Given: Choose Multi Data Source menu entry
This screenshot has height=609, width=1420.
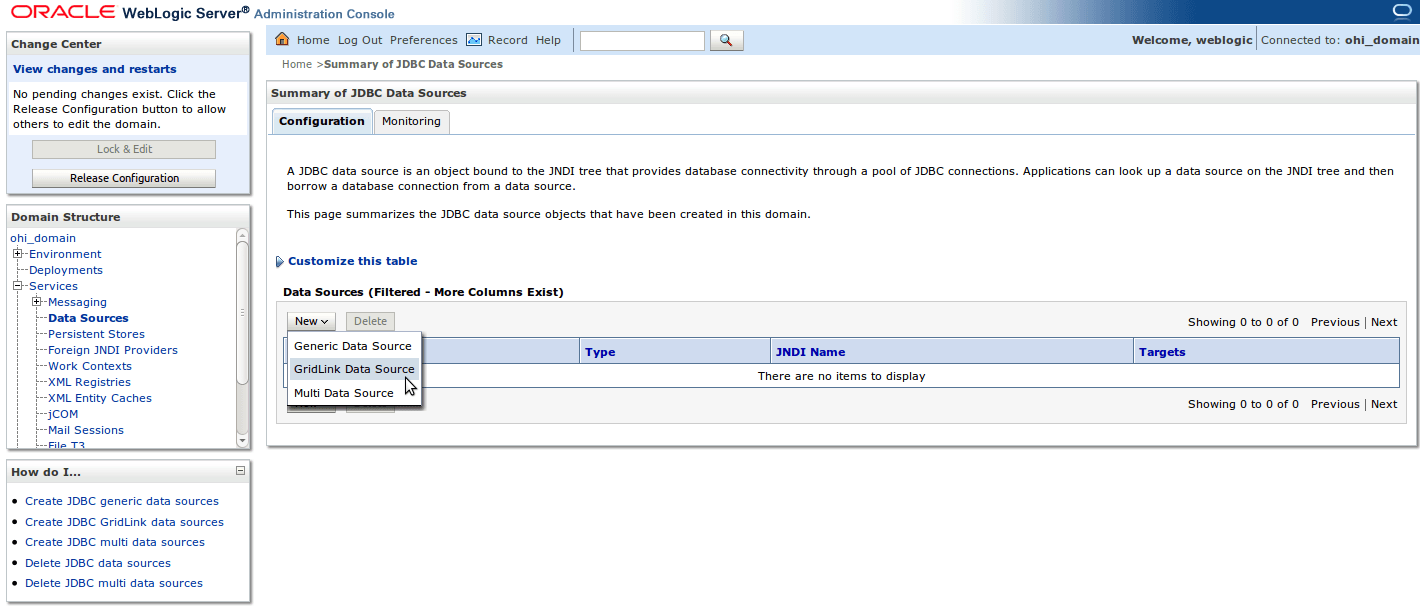Looking at the screenshot, I should [x=344, y=393].
